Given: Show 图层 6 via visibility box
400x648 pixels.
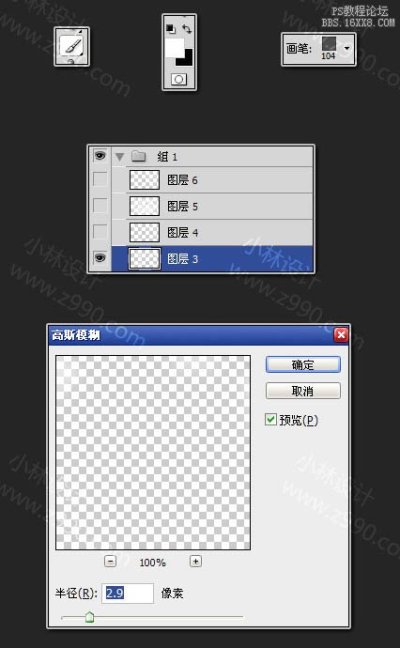Looking at the screenshot, I should pyautogui.click(x=100, y=180).
